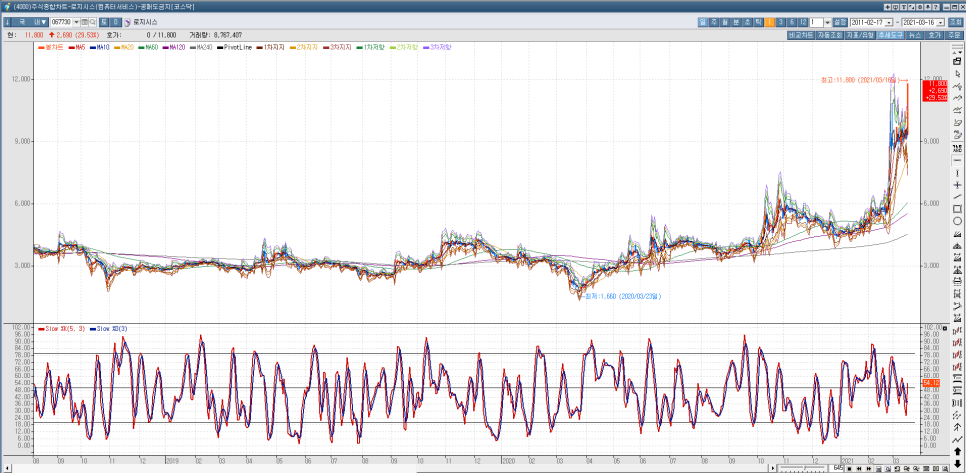Choose the 12 interval preset
This screenshot has height=473, width=966.
click(803, 22)
